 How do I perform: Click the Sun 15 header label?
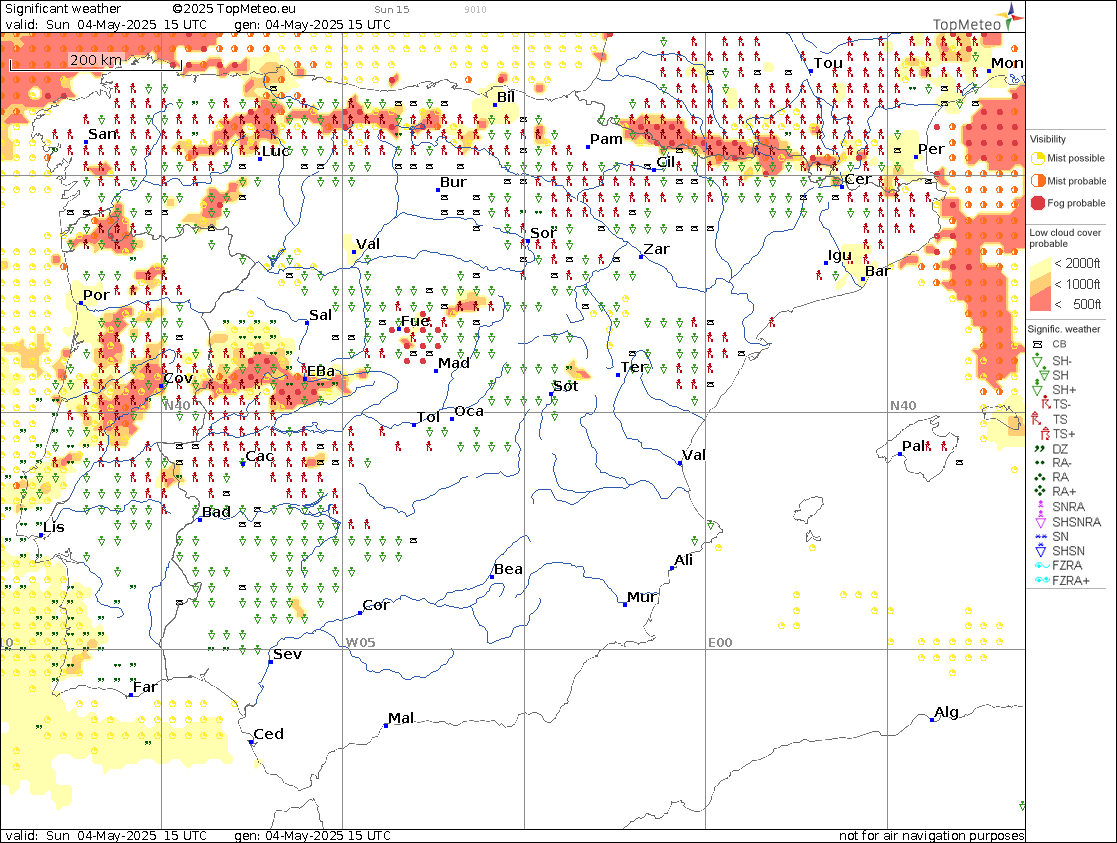pos(392,9)
